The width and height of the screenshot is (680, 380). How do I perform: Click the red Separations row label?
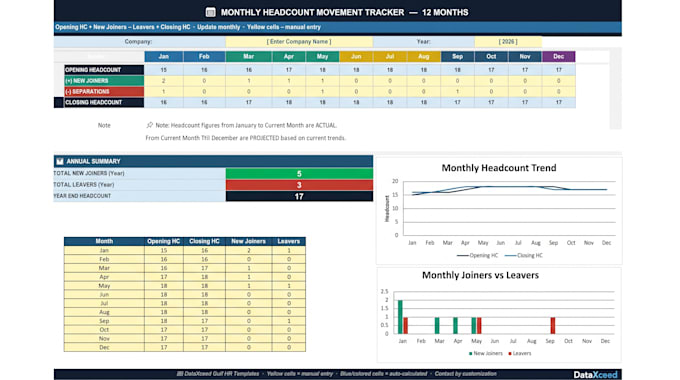(104, 92)
